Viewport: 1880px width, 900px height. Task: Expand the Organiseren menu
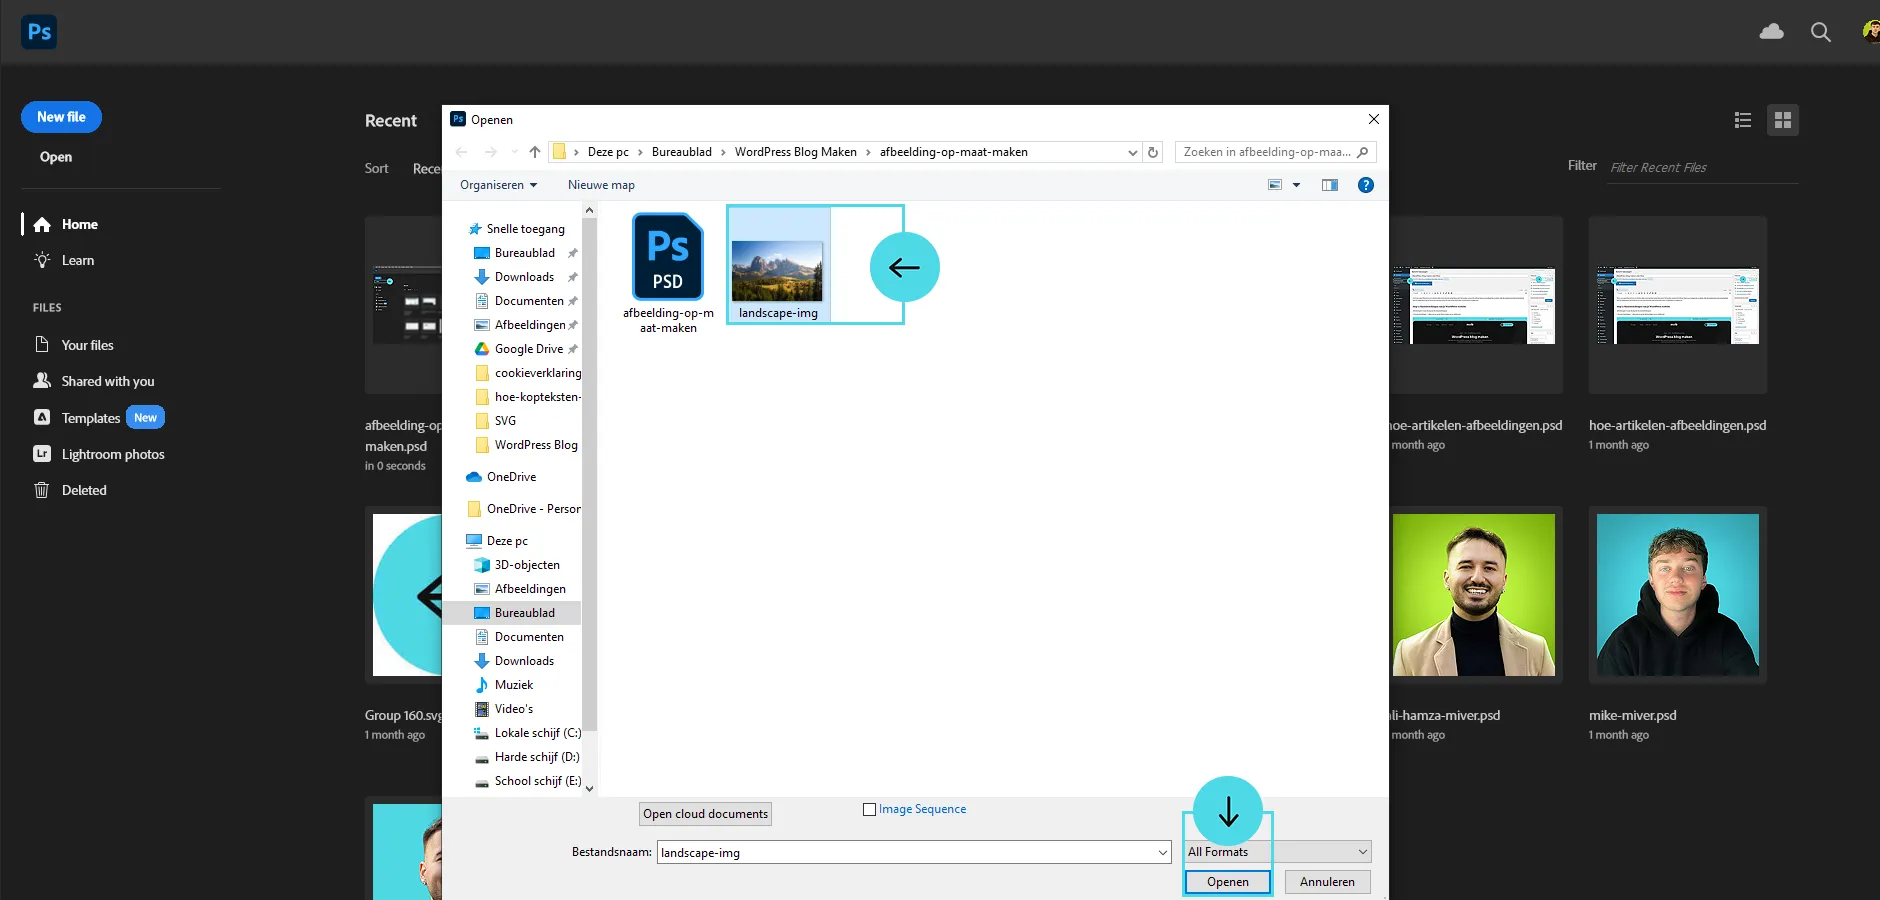tap(498, 185)
